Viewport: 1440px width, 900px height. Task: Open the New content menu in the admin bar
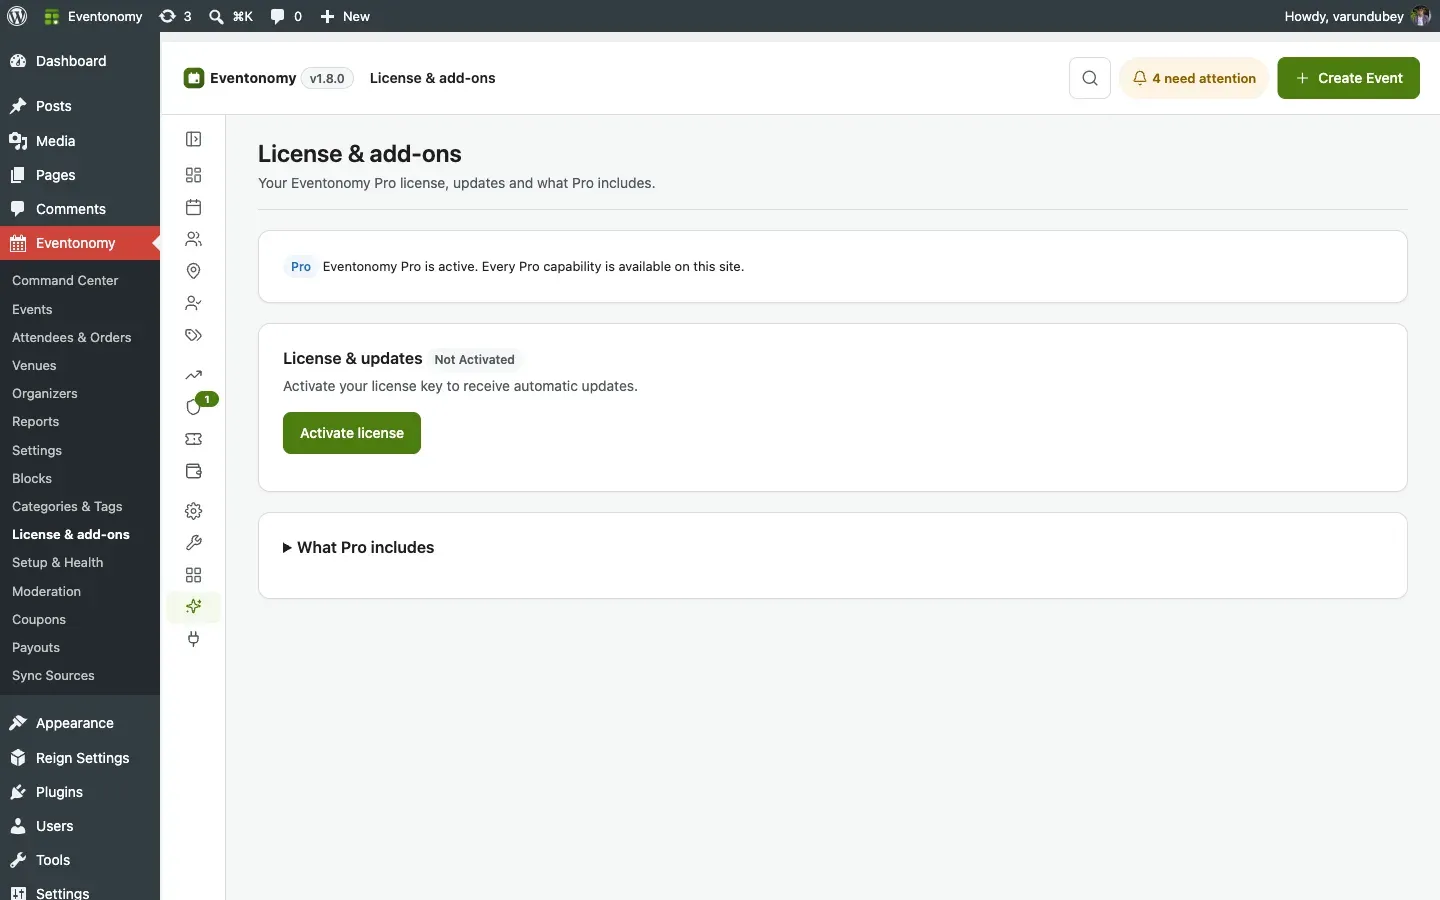345,16
